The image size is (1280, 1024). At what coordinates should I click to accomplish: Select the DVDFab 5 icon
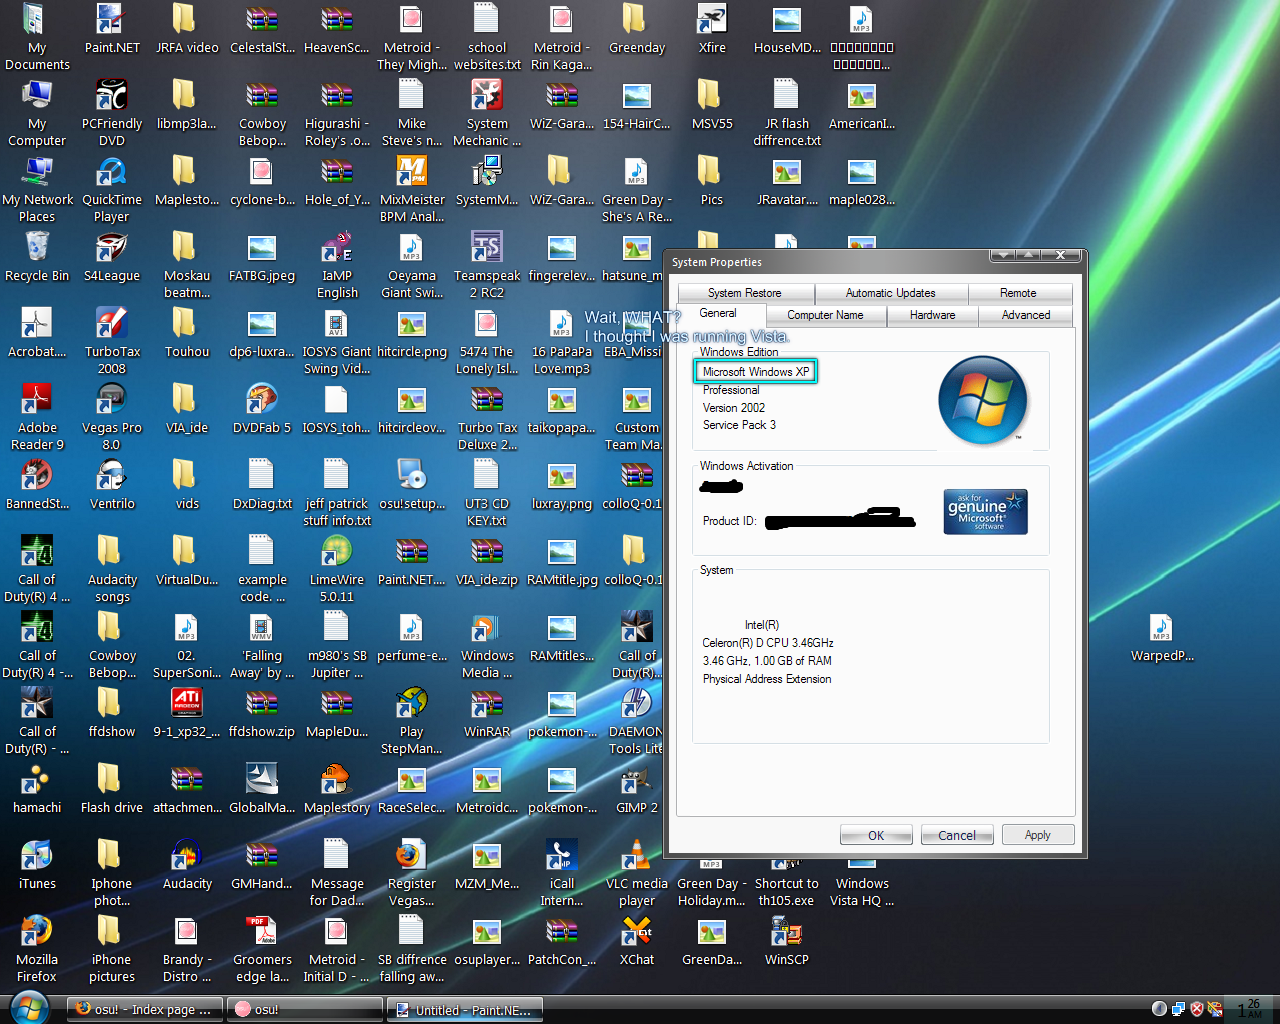262,409
